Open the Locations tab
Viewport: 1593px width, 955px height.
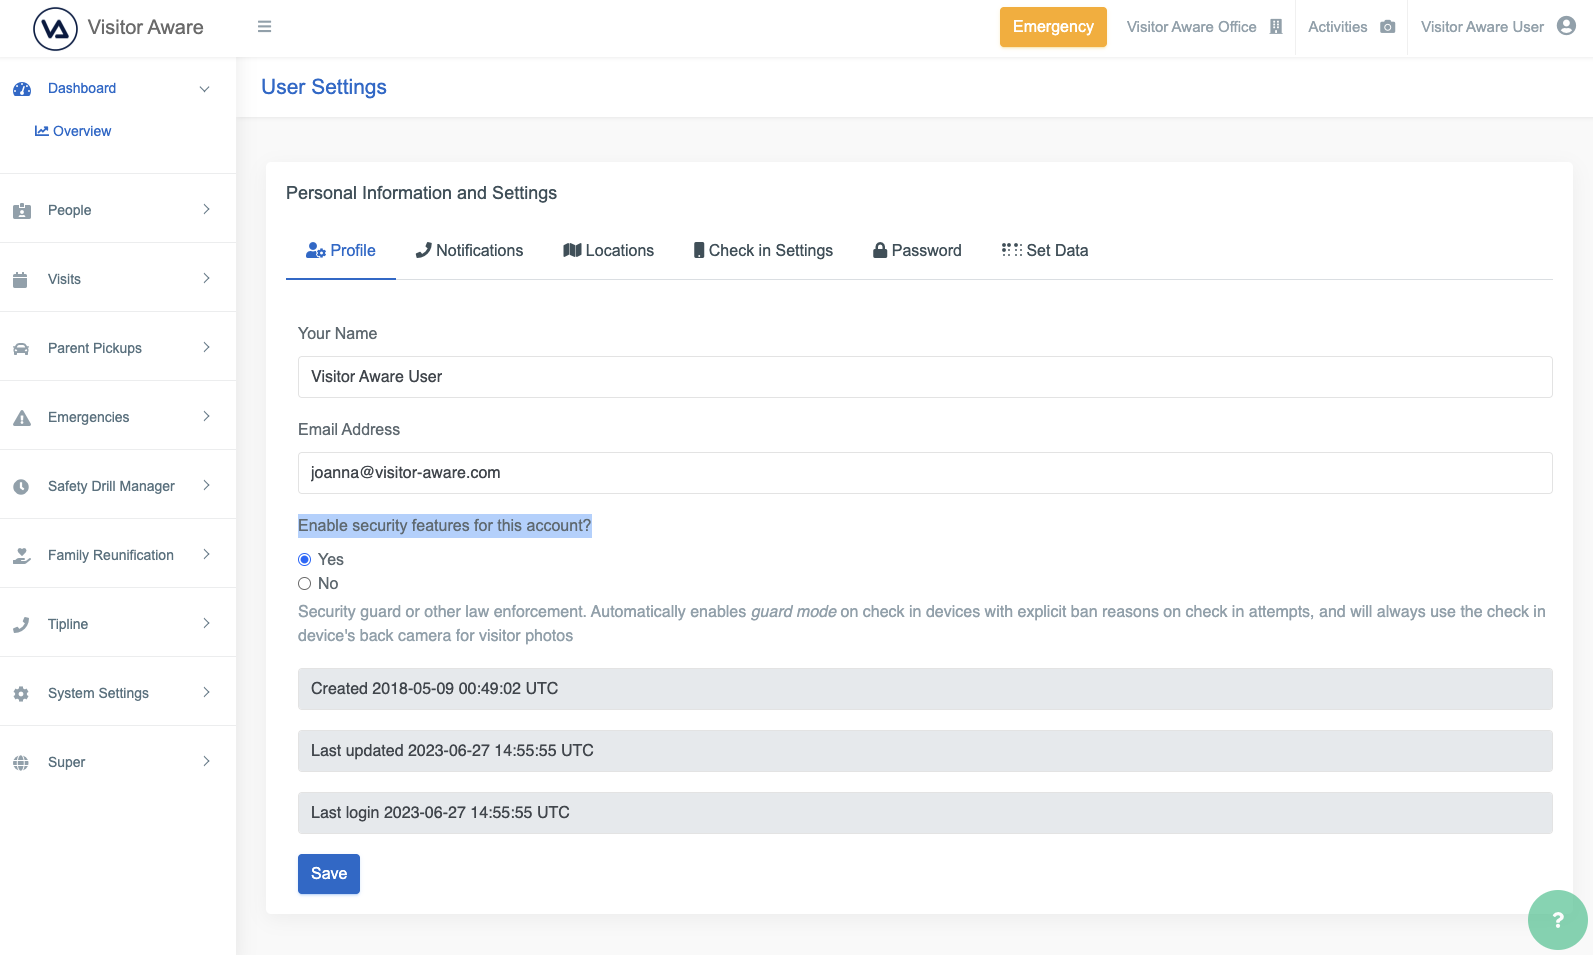tap(608, 251)
